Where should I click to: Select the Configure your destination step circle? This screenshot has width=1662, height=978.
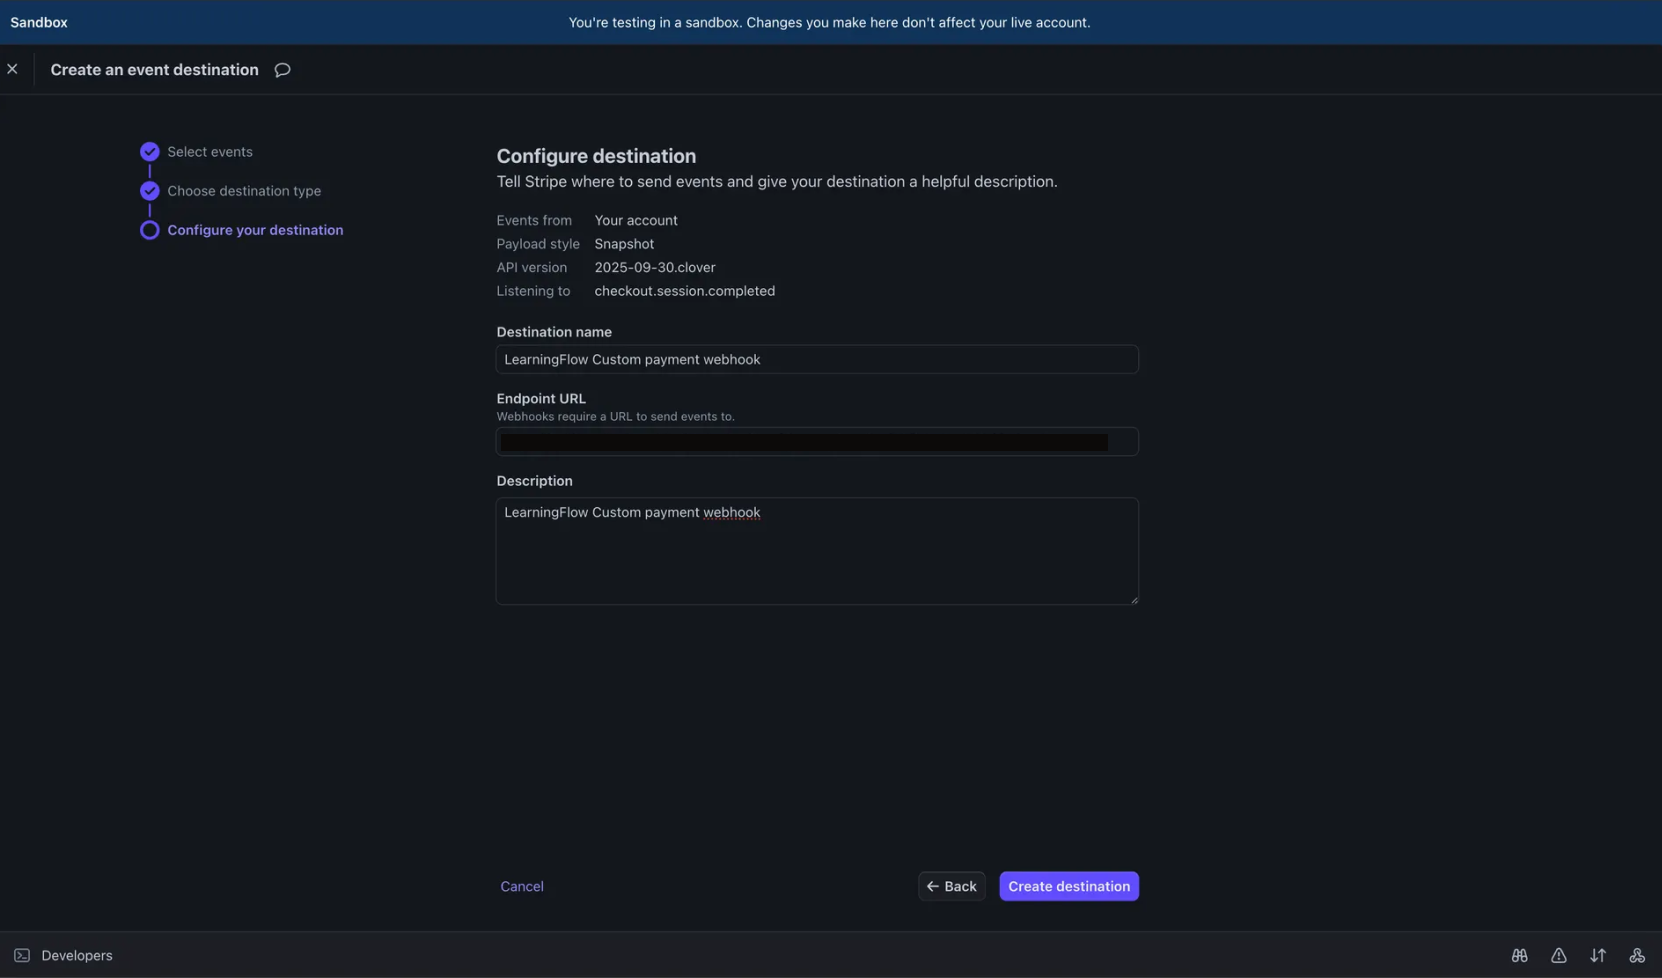(149, 230)
